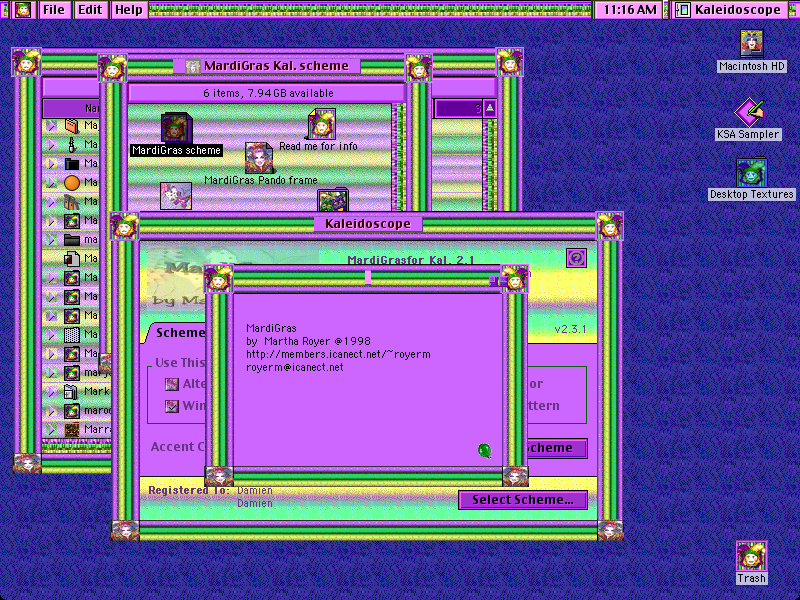Image resolution: width=800 pixels, height=600 pixels.
Task: Select the dotted pattern icon in the list
Action: (72, 335)
